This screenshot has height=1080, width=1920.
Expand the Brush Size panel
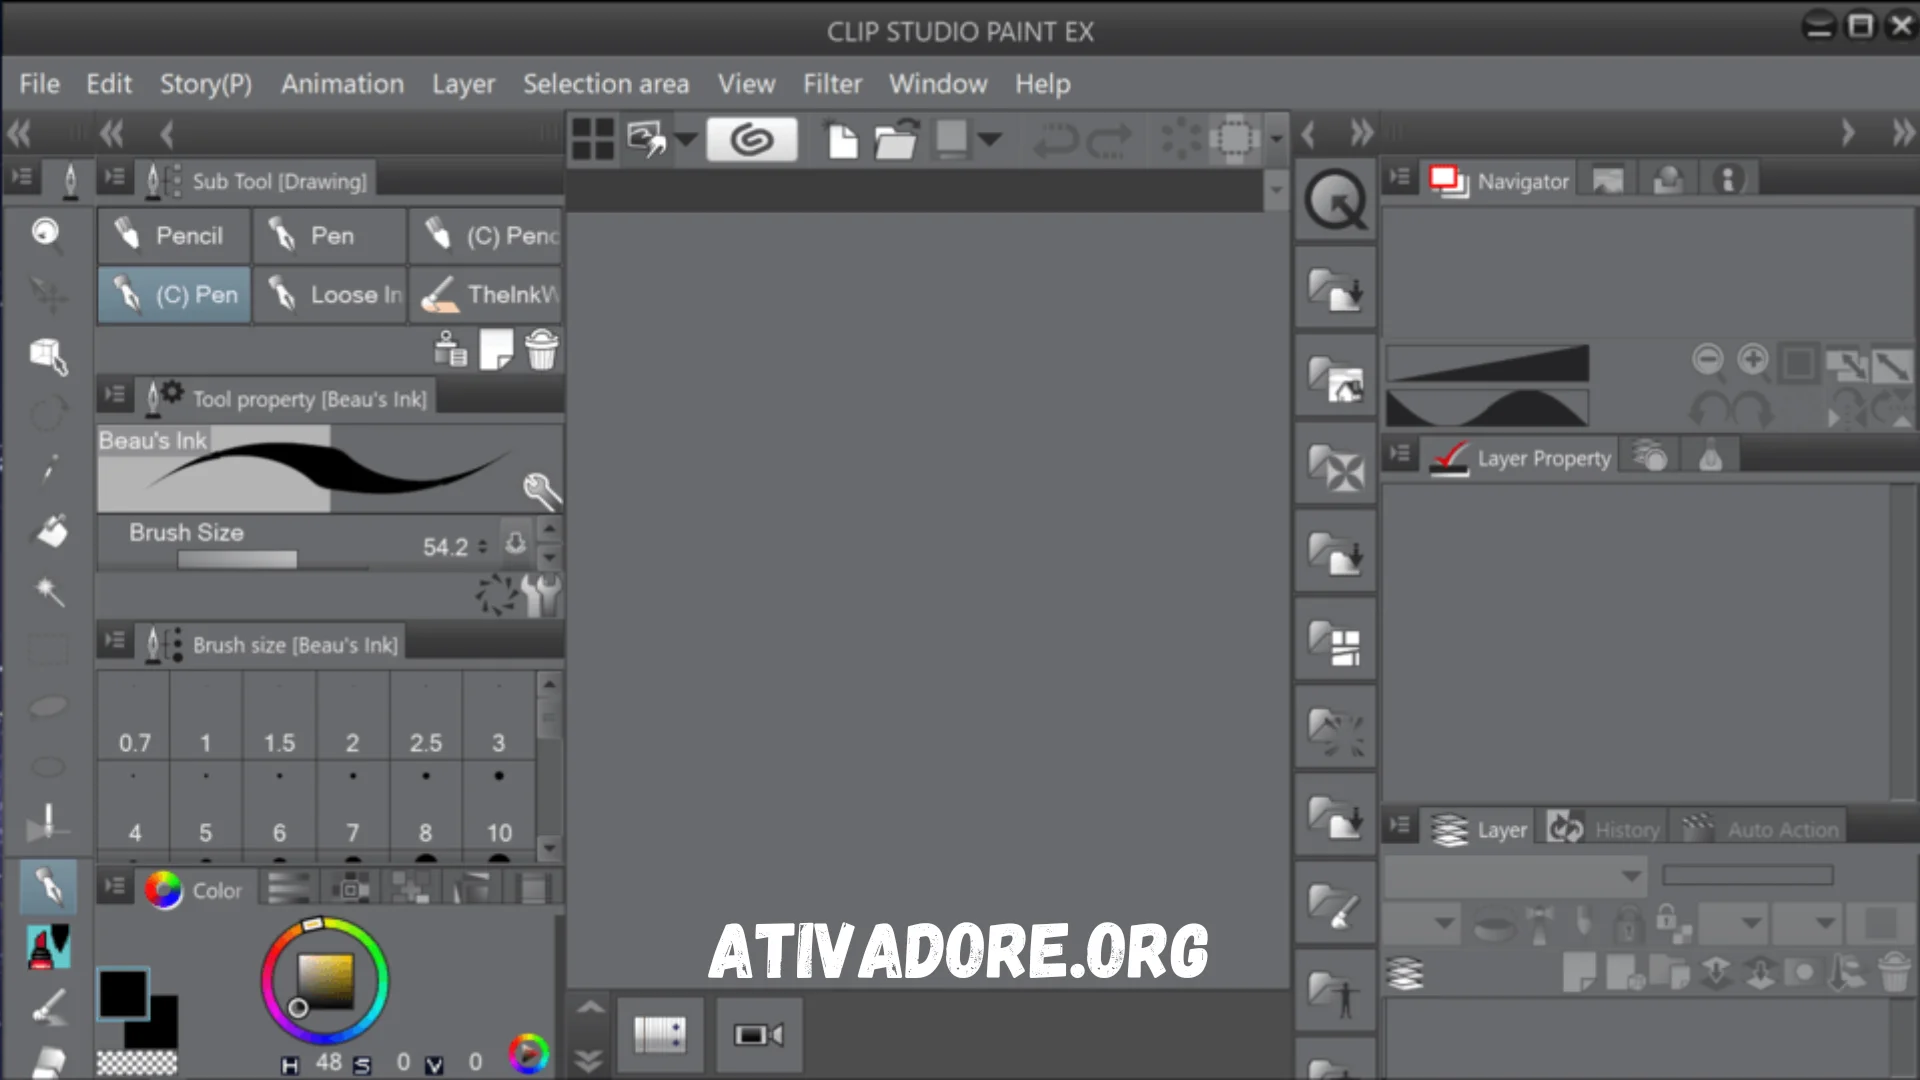115,645
